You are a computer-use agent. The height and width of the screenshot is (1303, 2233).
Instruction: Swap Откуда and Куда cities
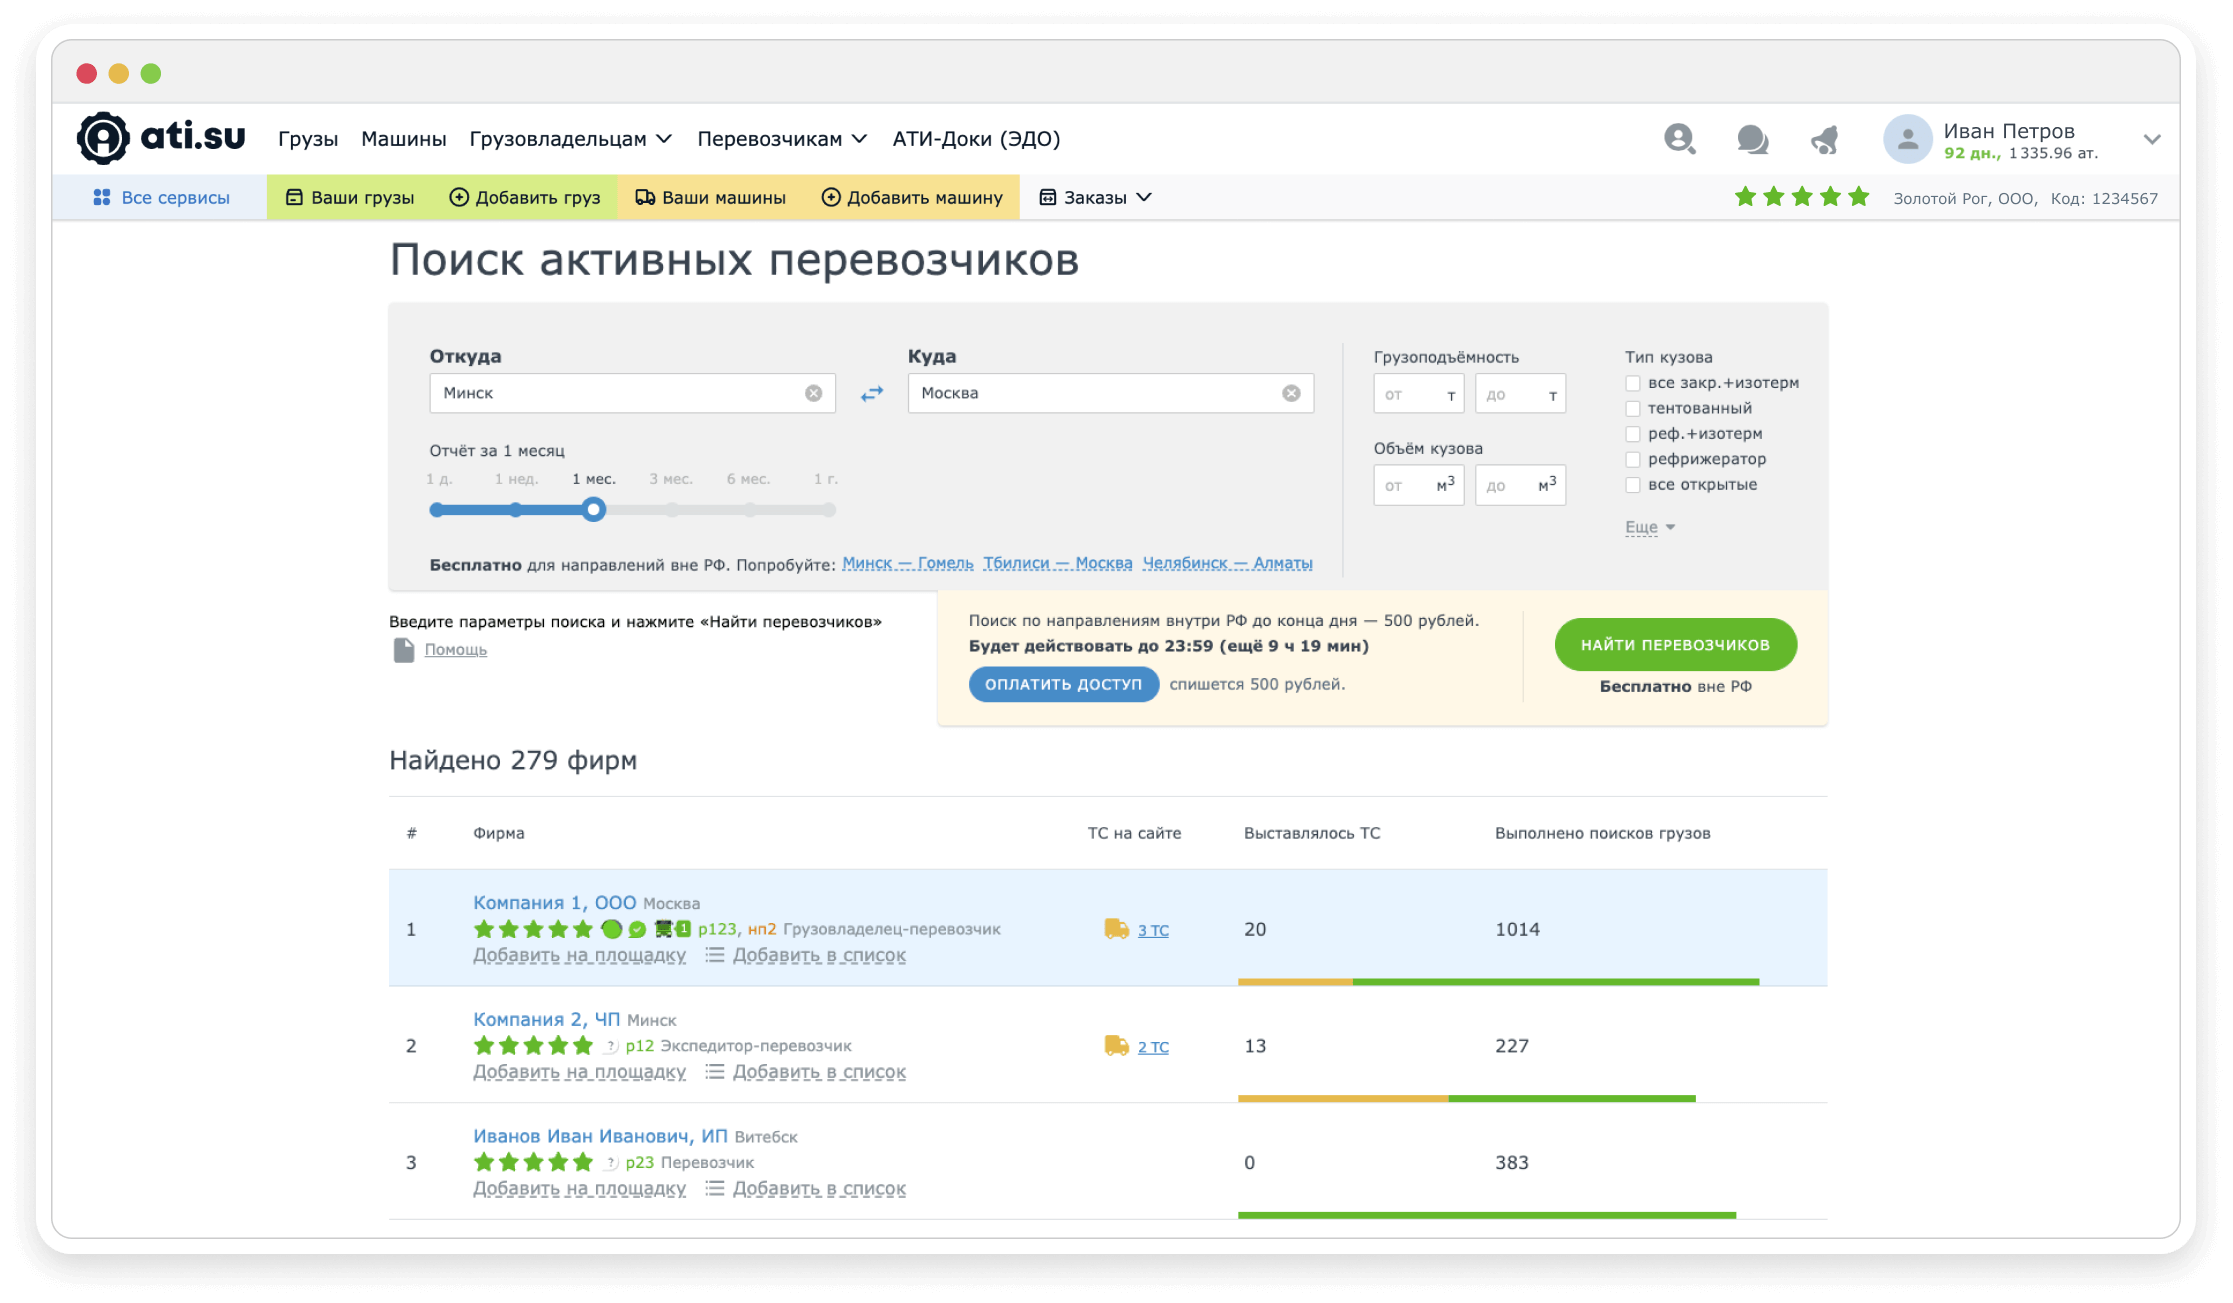872,394
